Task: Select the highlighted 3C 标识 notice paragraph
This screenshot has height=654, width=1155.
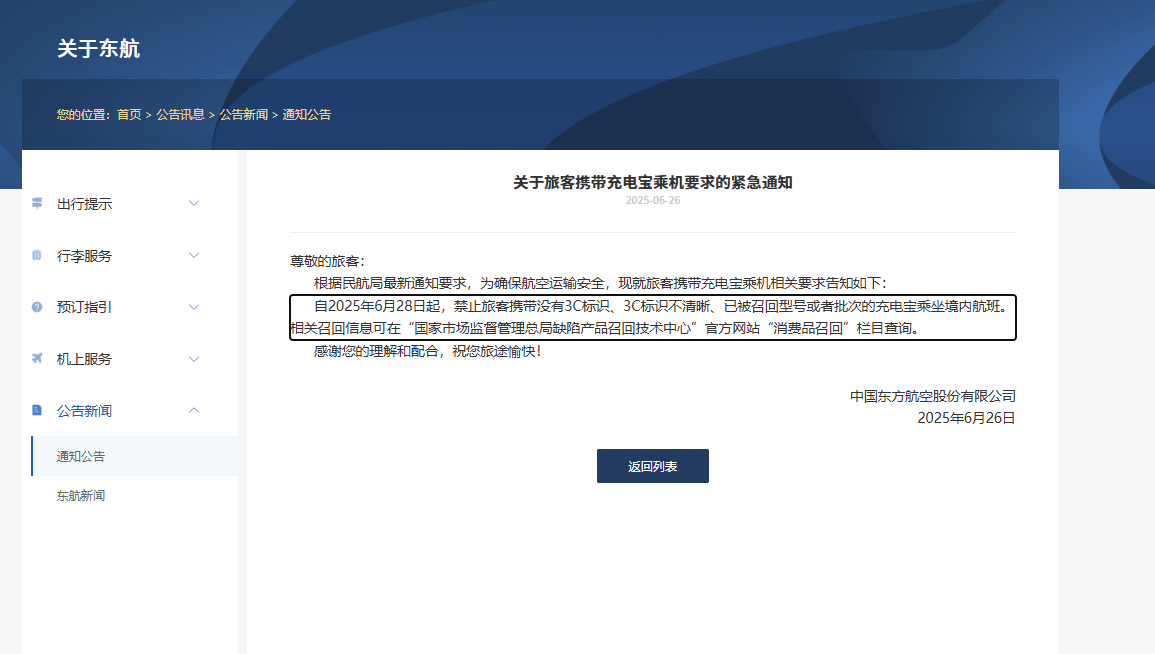Action: (652, 318)
